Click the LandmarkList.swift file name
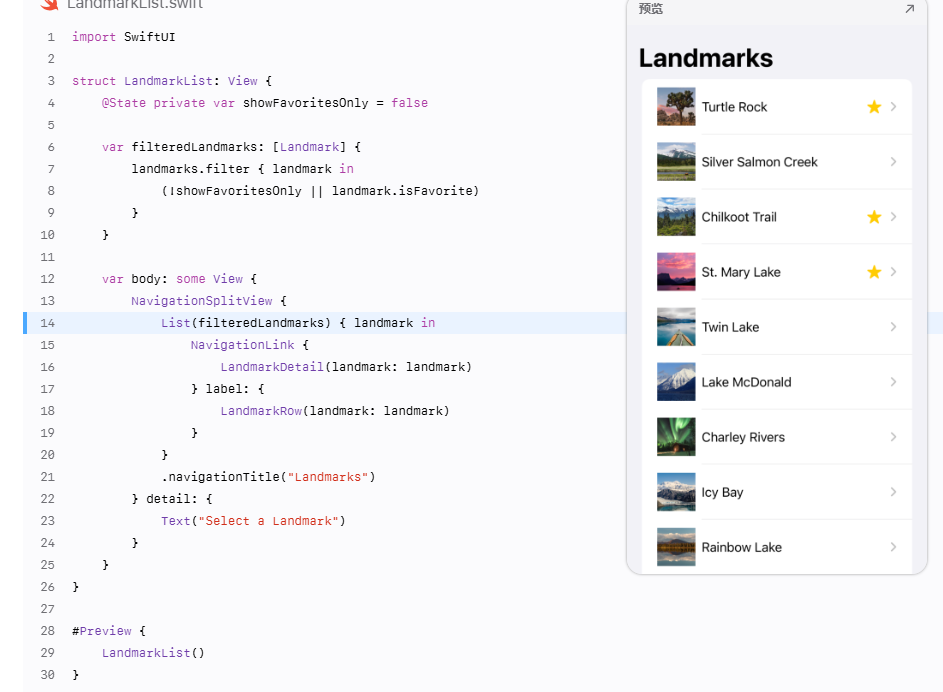The image size is (943, 692). [135, 5]
